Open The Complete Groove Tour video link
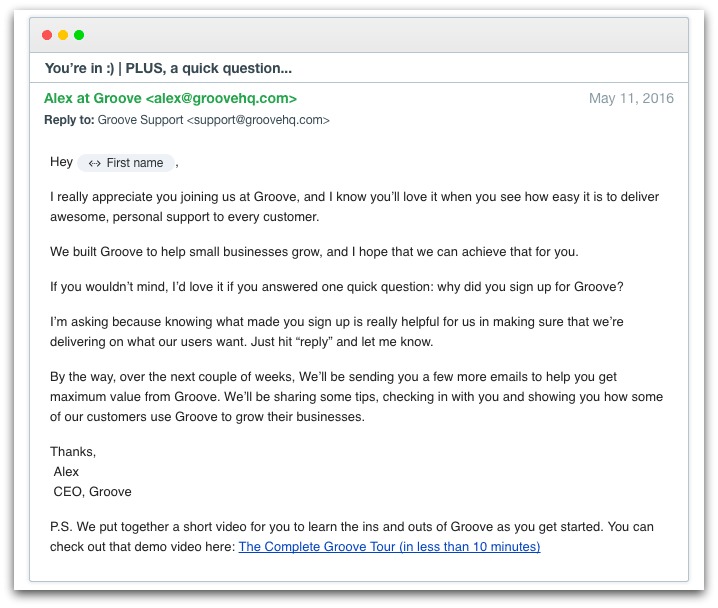This screenshot has width=718, height=608. coord(389,547)
